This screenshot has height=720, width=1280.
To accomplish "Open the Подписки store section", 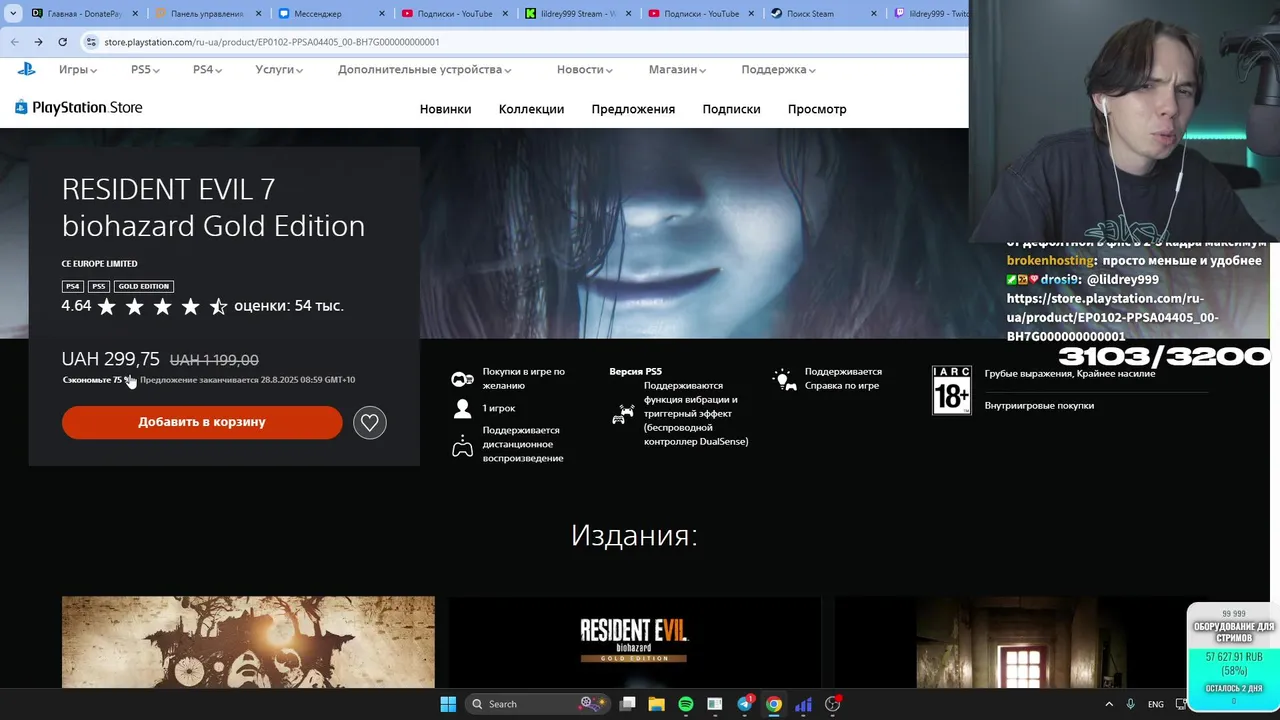I will [731, 109].
